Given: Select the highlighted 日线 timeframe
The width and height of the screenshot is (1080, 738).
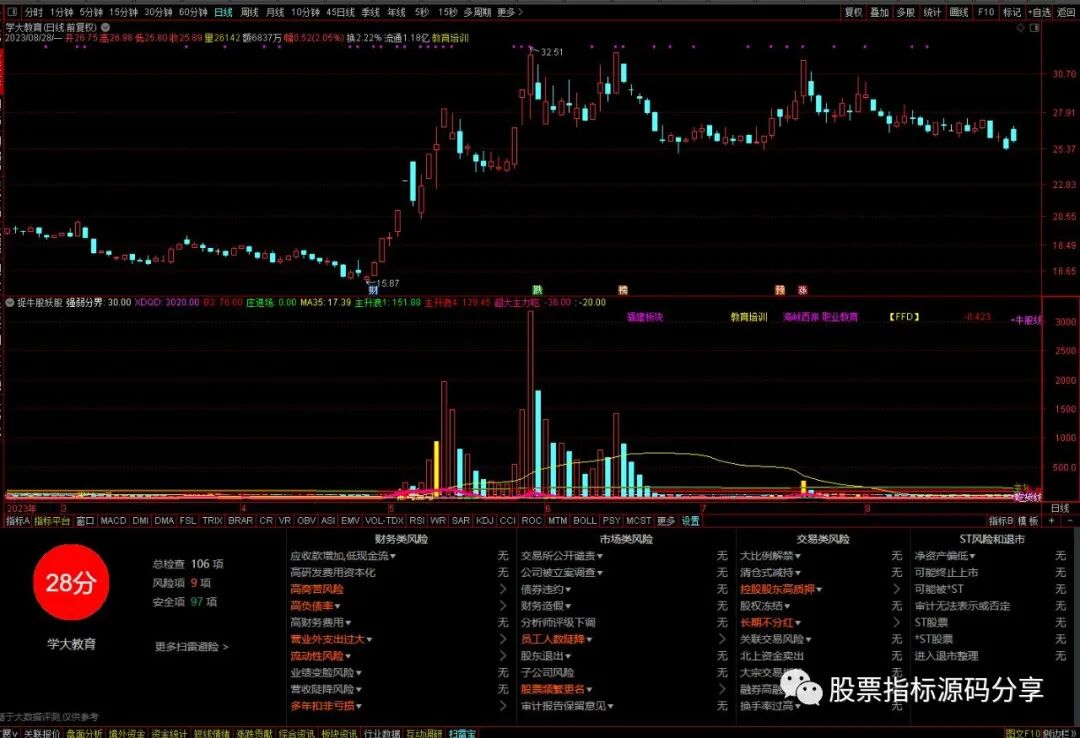Looking at the screenshot, I should pyautogui.click(x=223, y=12).
